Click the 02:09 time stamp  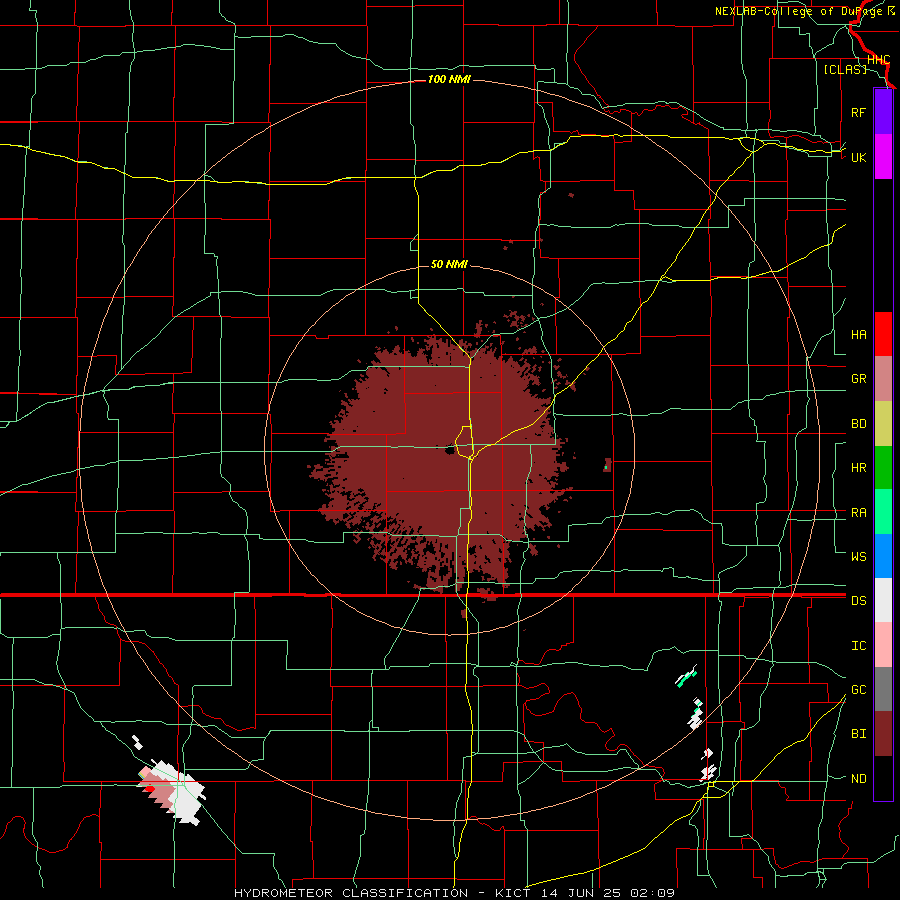coord(652,893)
